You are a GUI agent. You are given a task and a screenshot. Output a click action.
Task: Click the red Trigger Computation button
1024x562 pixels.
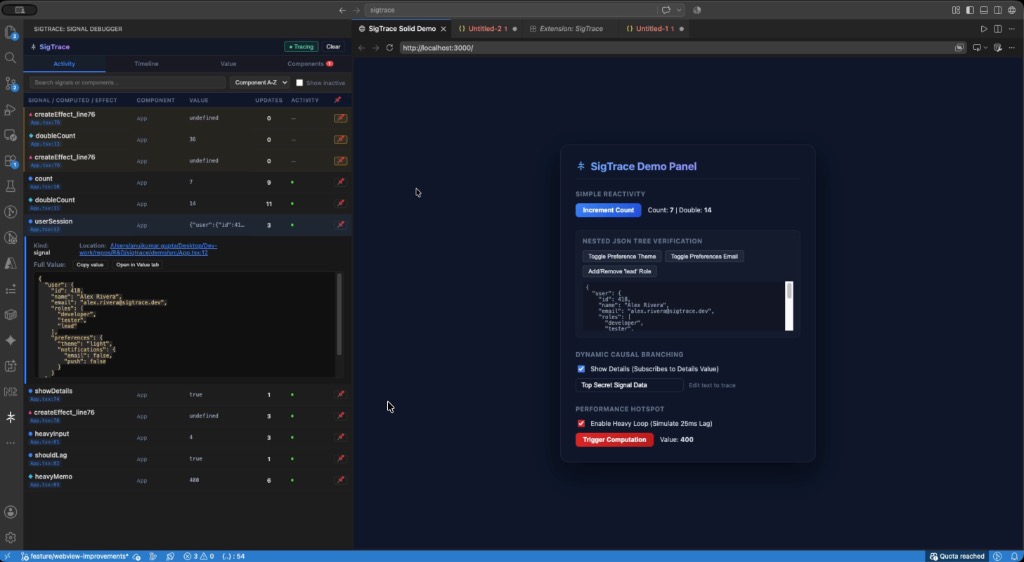(x=614, y=440)
